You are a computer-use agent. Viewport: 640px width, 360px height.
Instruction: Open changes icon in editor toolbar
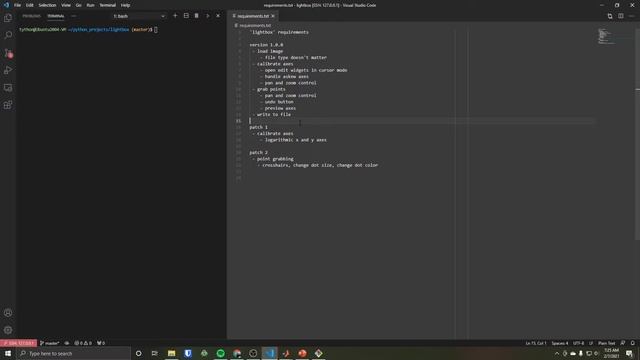pyautogui.click(x=610, y=16)
